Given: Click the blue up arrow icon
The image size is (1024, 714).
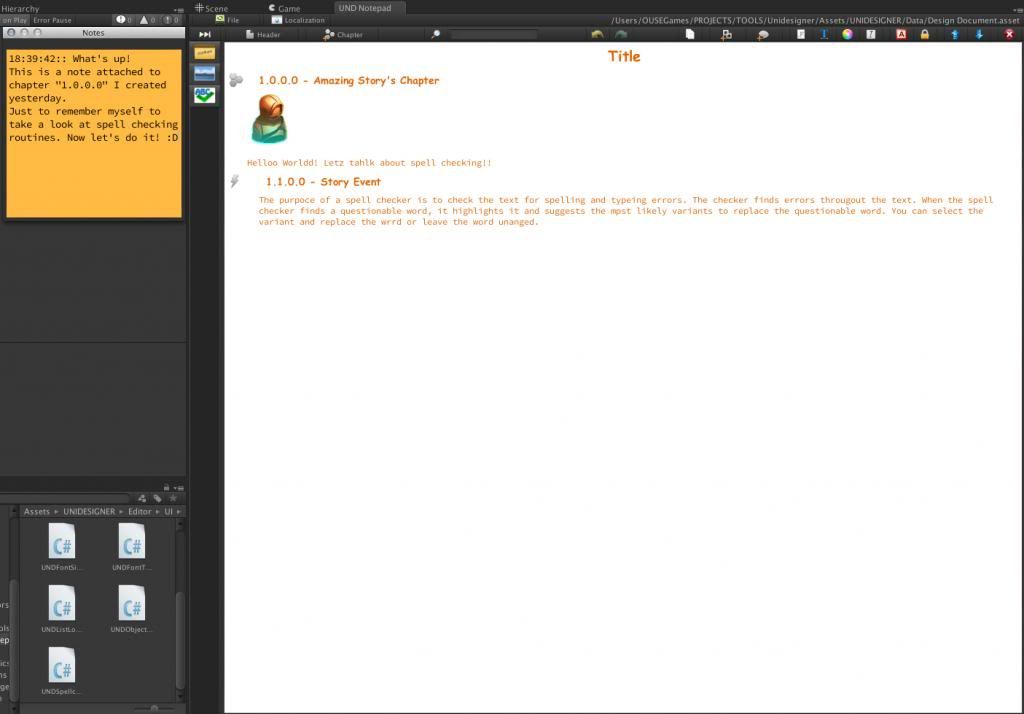Looking at the screenshot, I should point(955,34).
